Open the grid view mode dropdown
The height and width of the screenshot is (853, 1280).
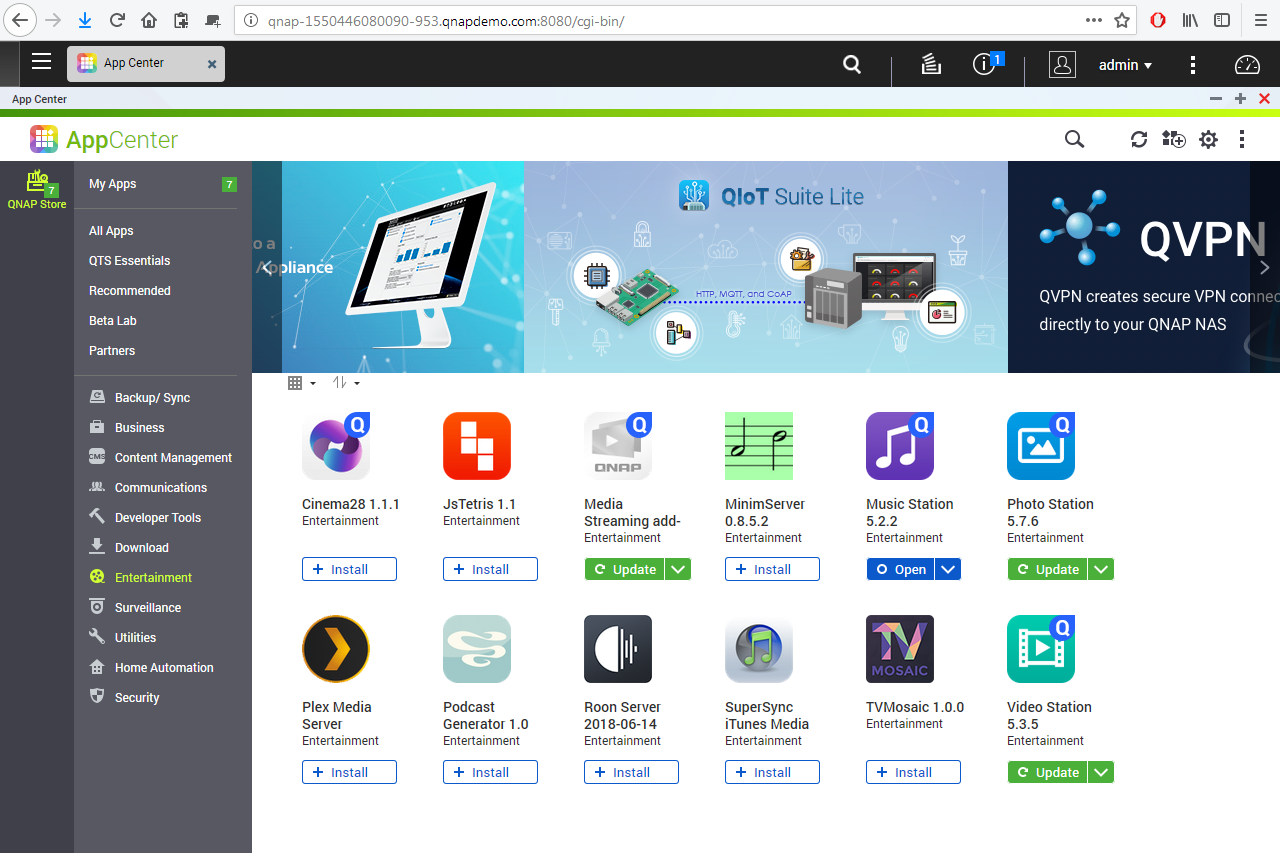tap(301, 383)
